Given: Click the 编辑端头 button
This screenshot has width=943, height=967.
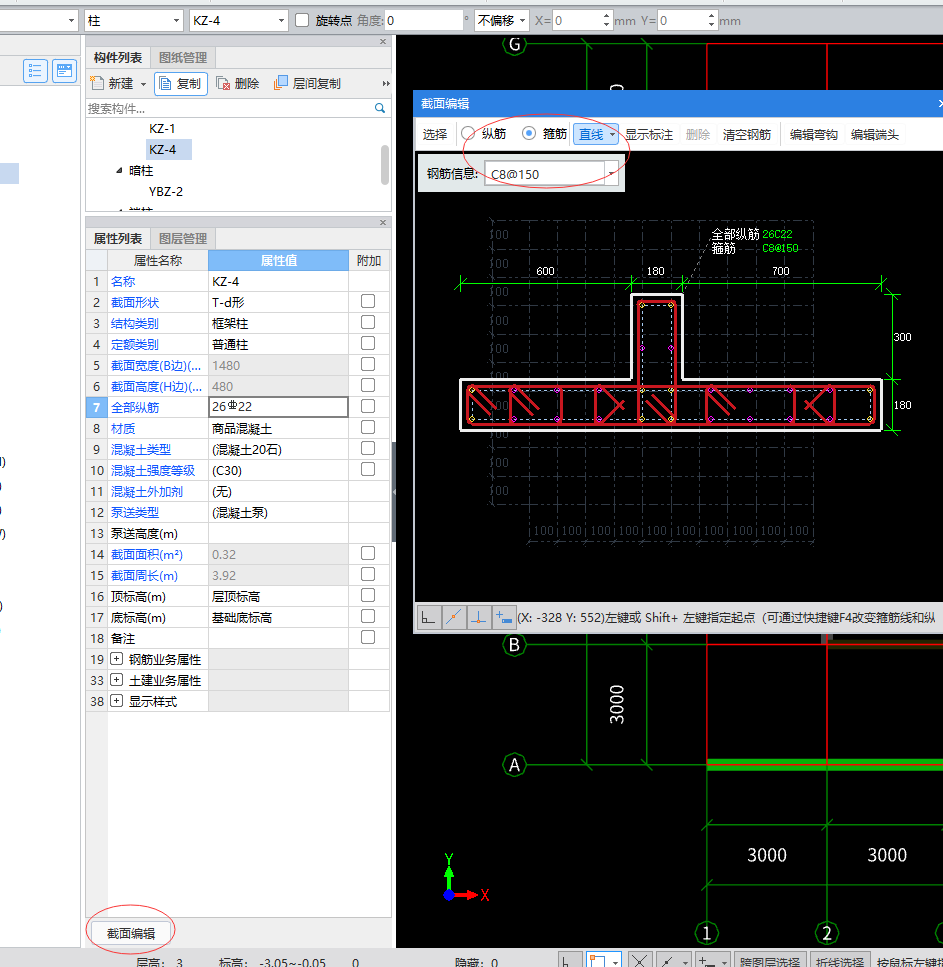Looking at the screenshot, I should [875, 134].
